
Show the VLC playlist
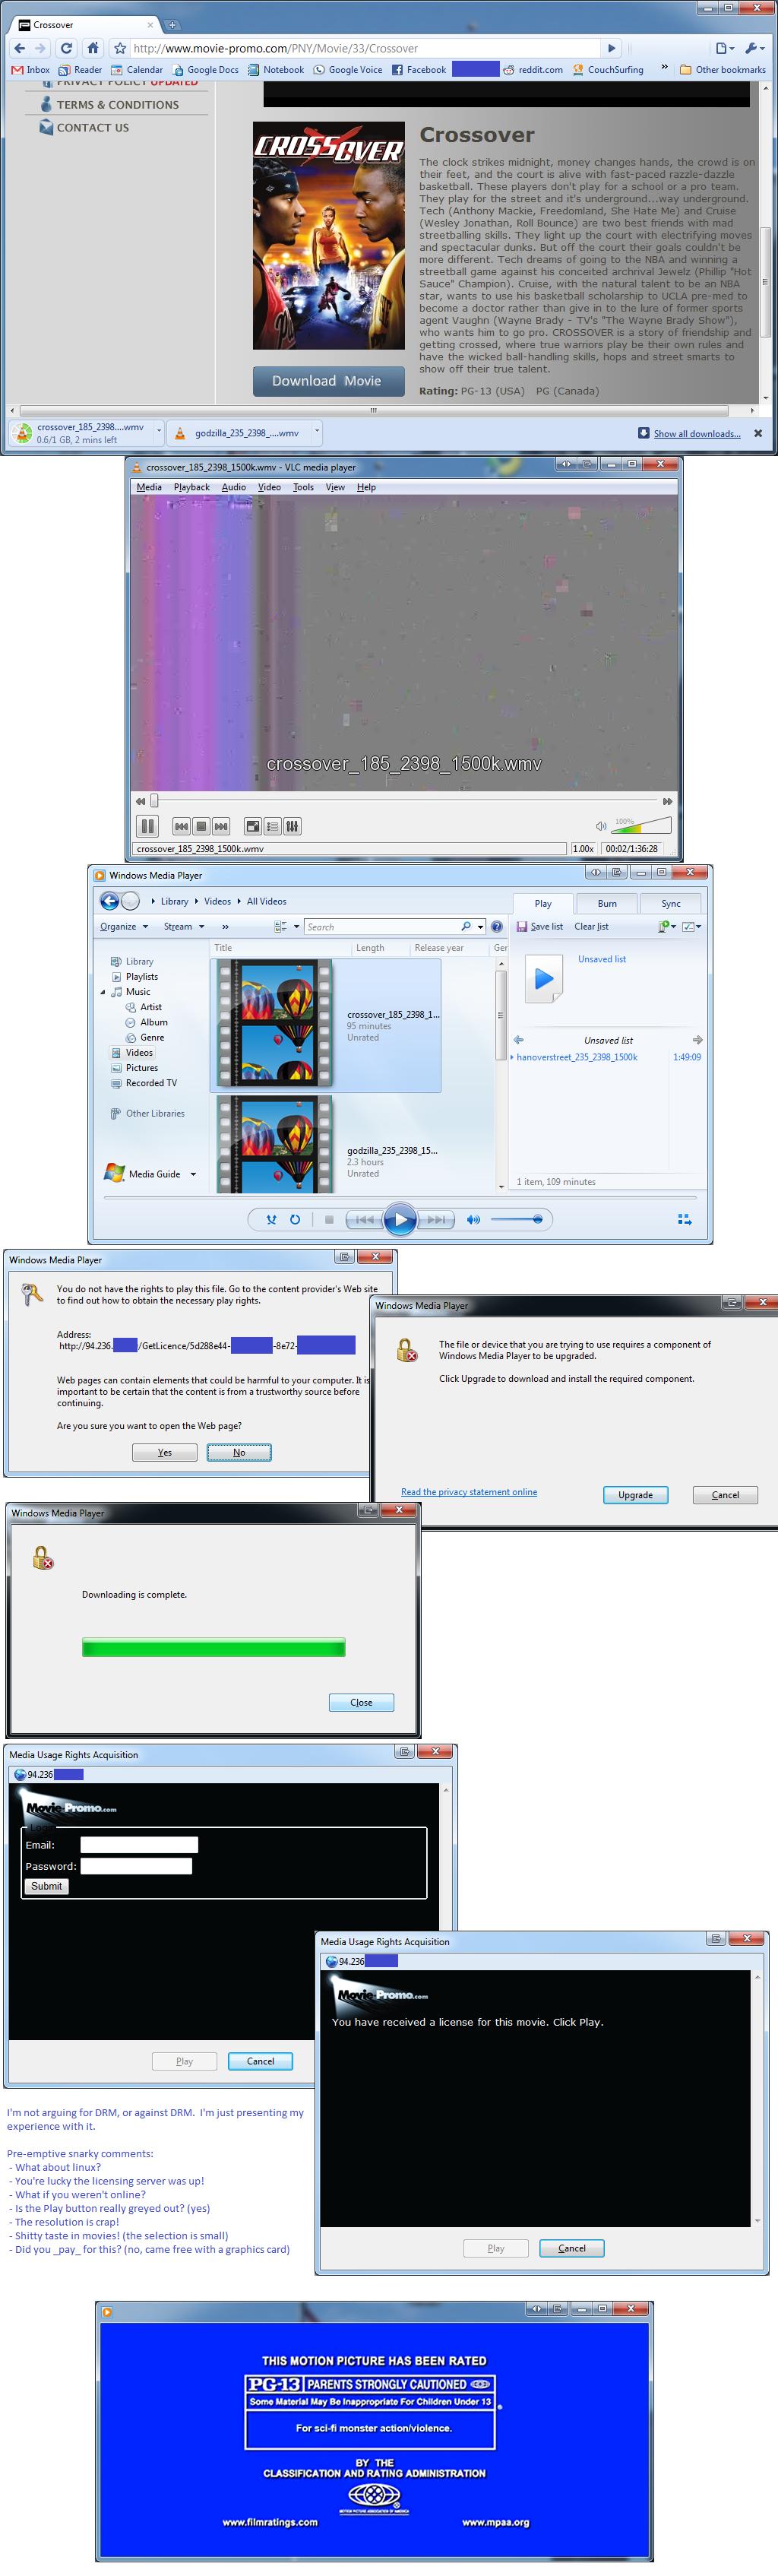272,826
